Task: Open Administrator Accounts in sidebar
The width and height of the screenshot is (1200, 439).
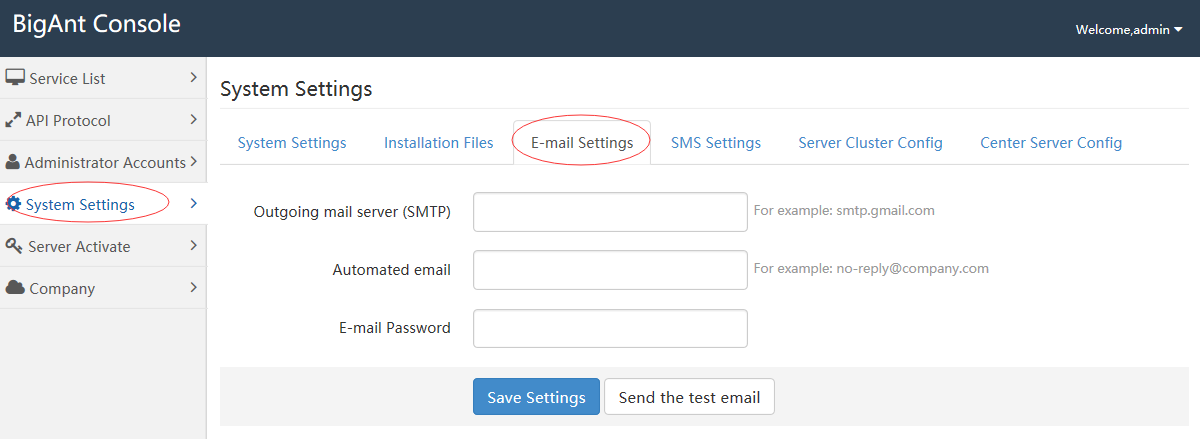Action: (x=103, y=162)
